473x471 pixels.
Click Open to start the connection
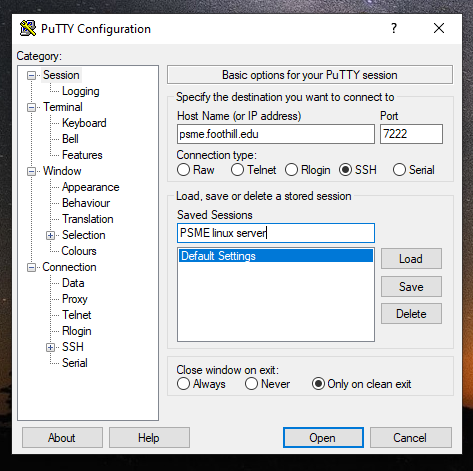pos(323,438)
